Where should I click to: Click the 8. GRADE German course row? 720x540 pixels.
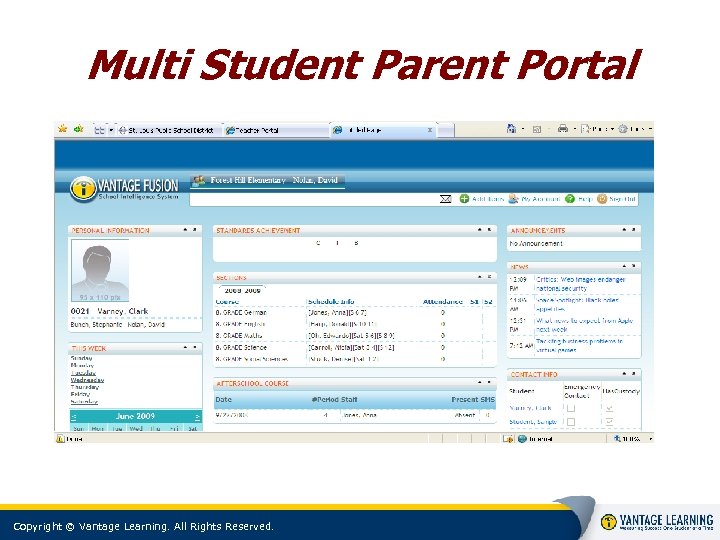coord(354,313)
